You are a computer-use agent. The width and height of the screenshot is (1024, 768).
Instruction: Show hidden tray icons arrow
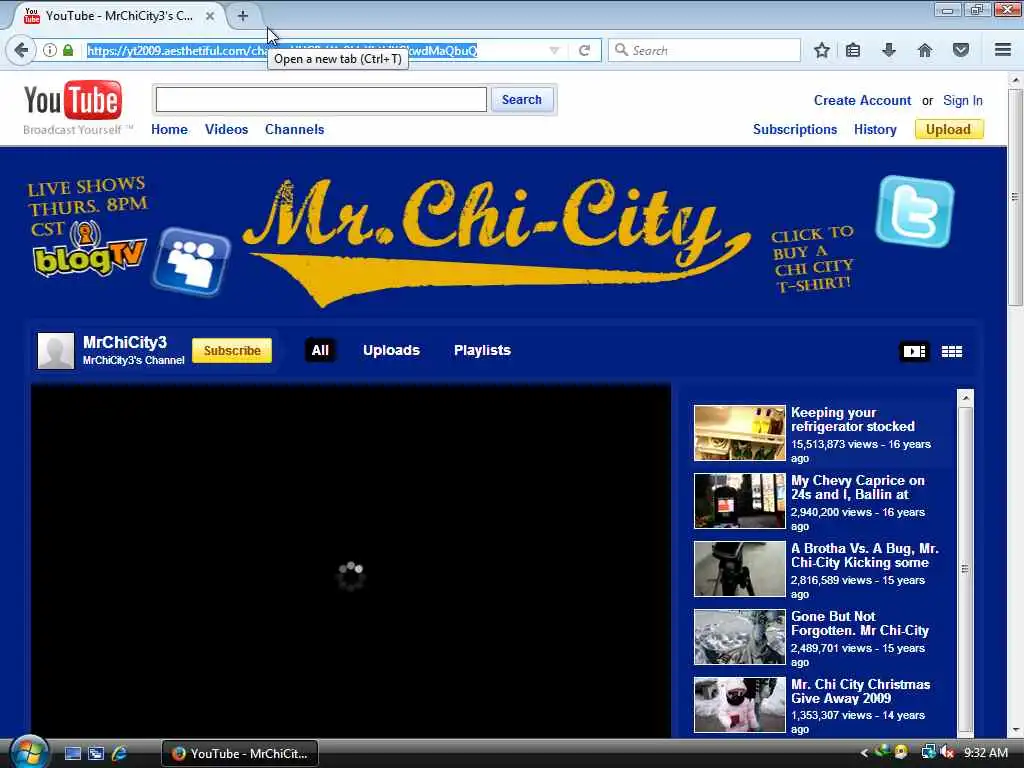coord(864,753)
